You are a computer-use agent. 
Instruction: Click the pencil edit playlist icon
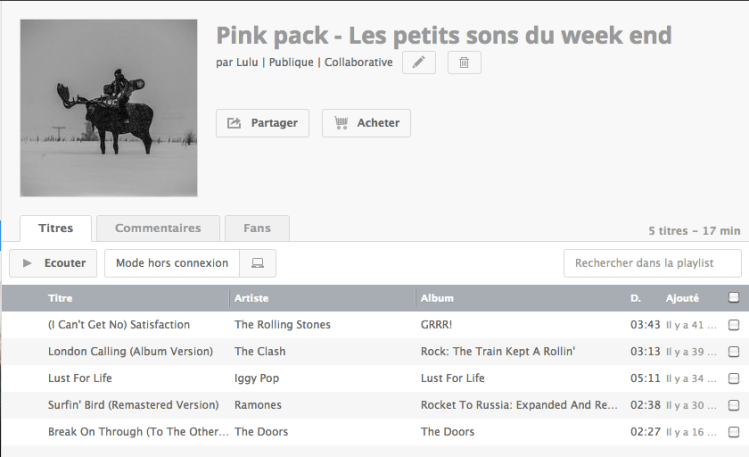point(419,63)
